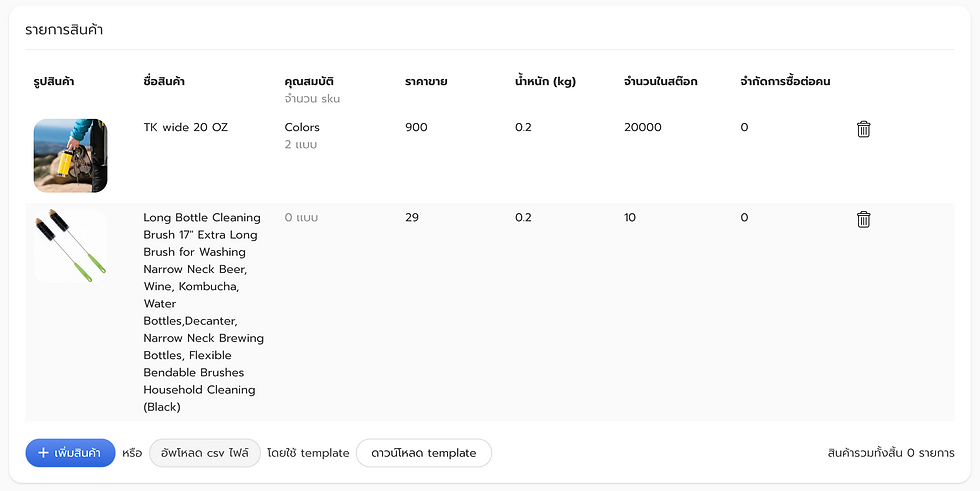Click the price 900 cell
The height and width of the screenshot is (491, 980).
[x=416, y=127]
